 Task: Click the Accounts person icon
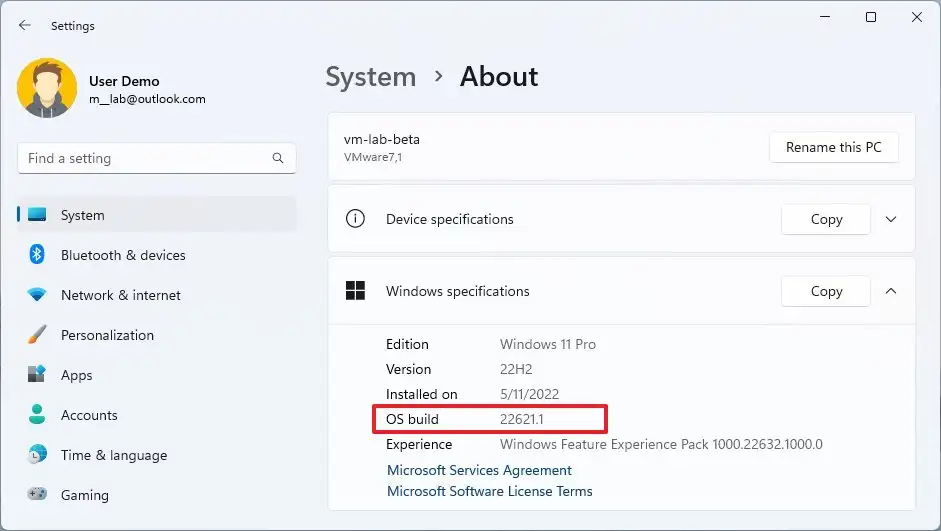[x=37, y=414]
